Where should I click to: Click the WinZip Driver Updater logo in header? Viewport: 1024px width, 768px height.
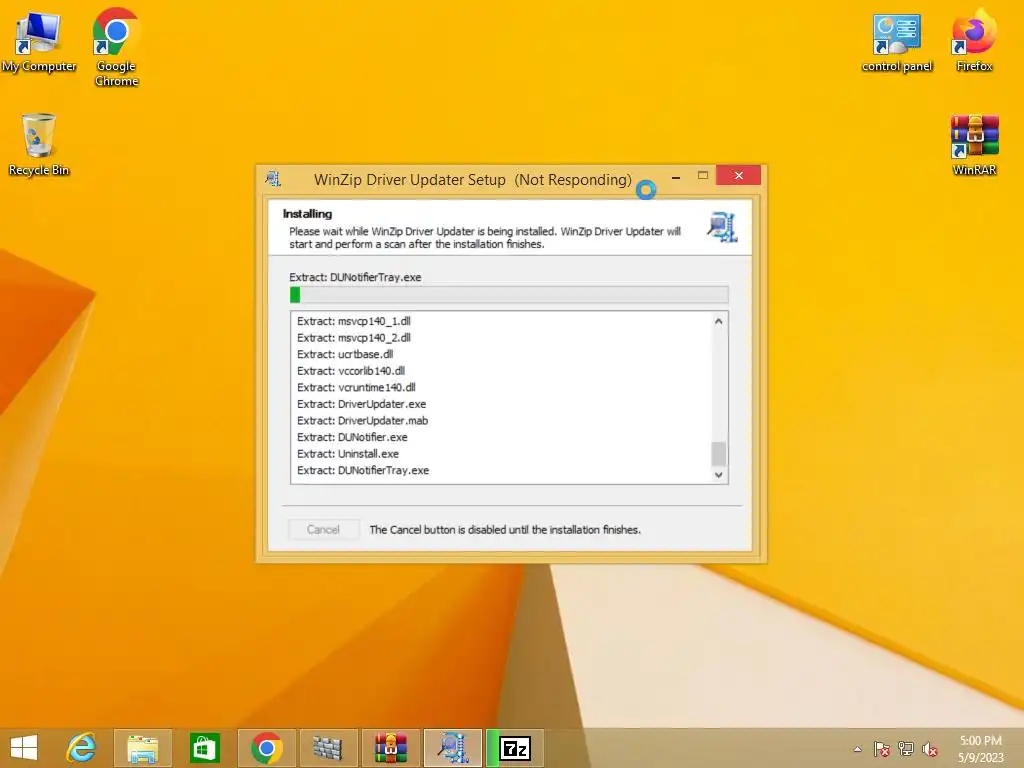pyautogui.click(x=722, y=227)
